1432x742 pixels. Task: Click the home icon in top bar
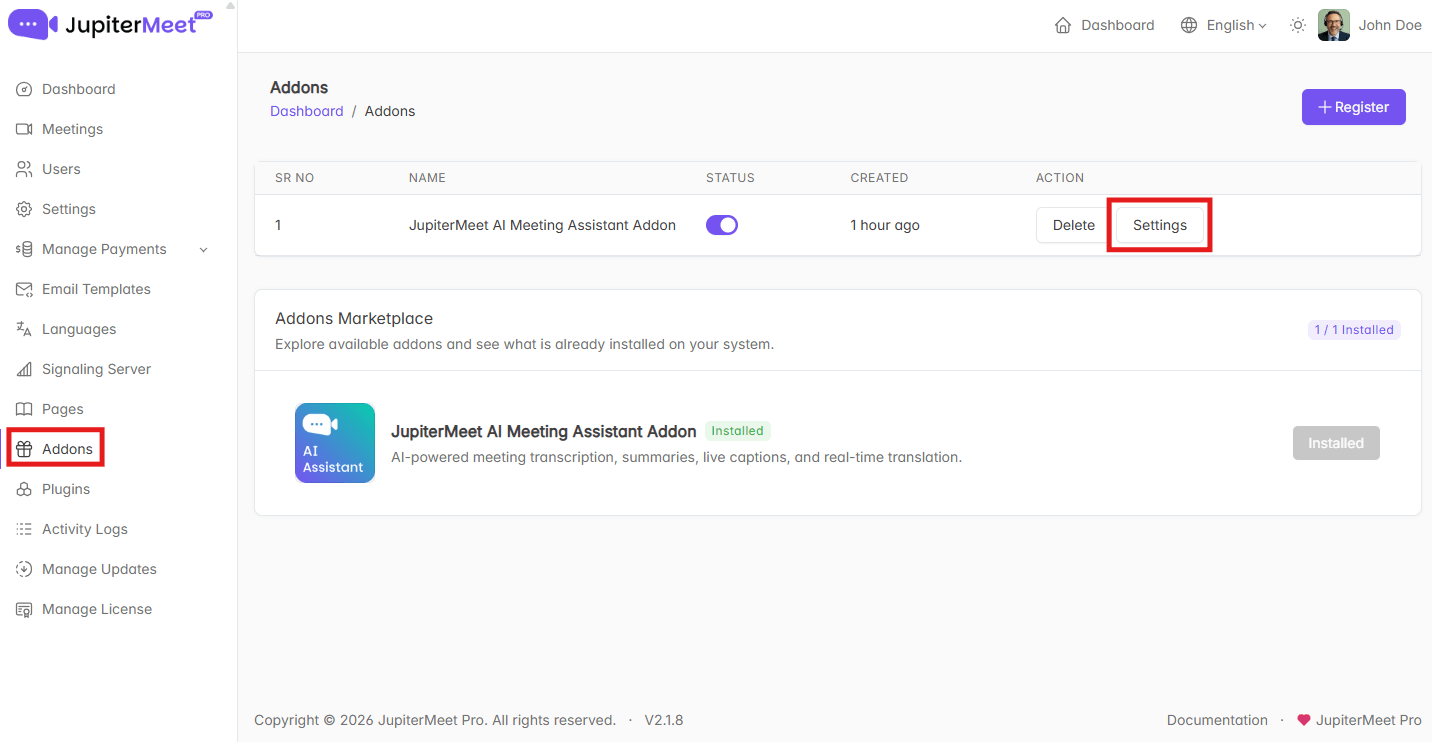(1063, 25)
